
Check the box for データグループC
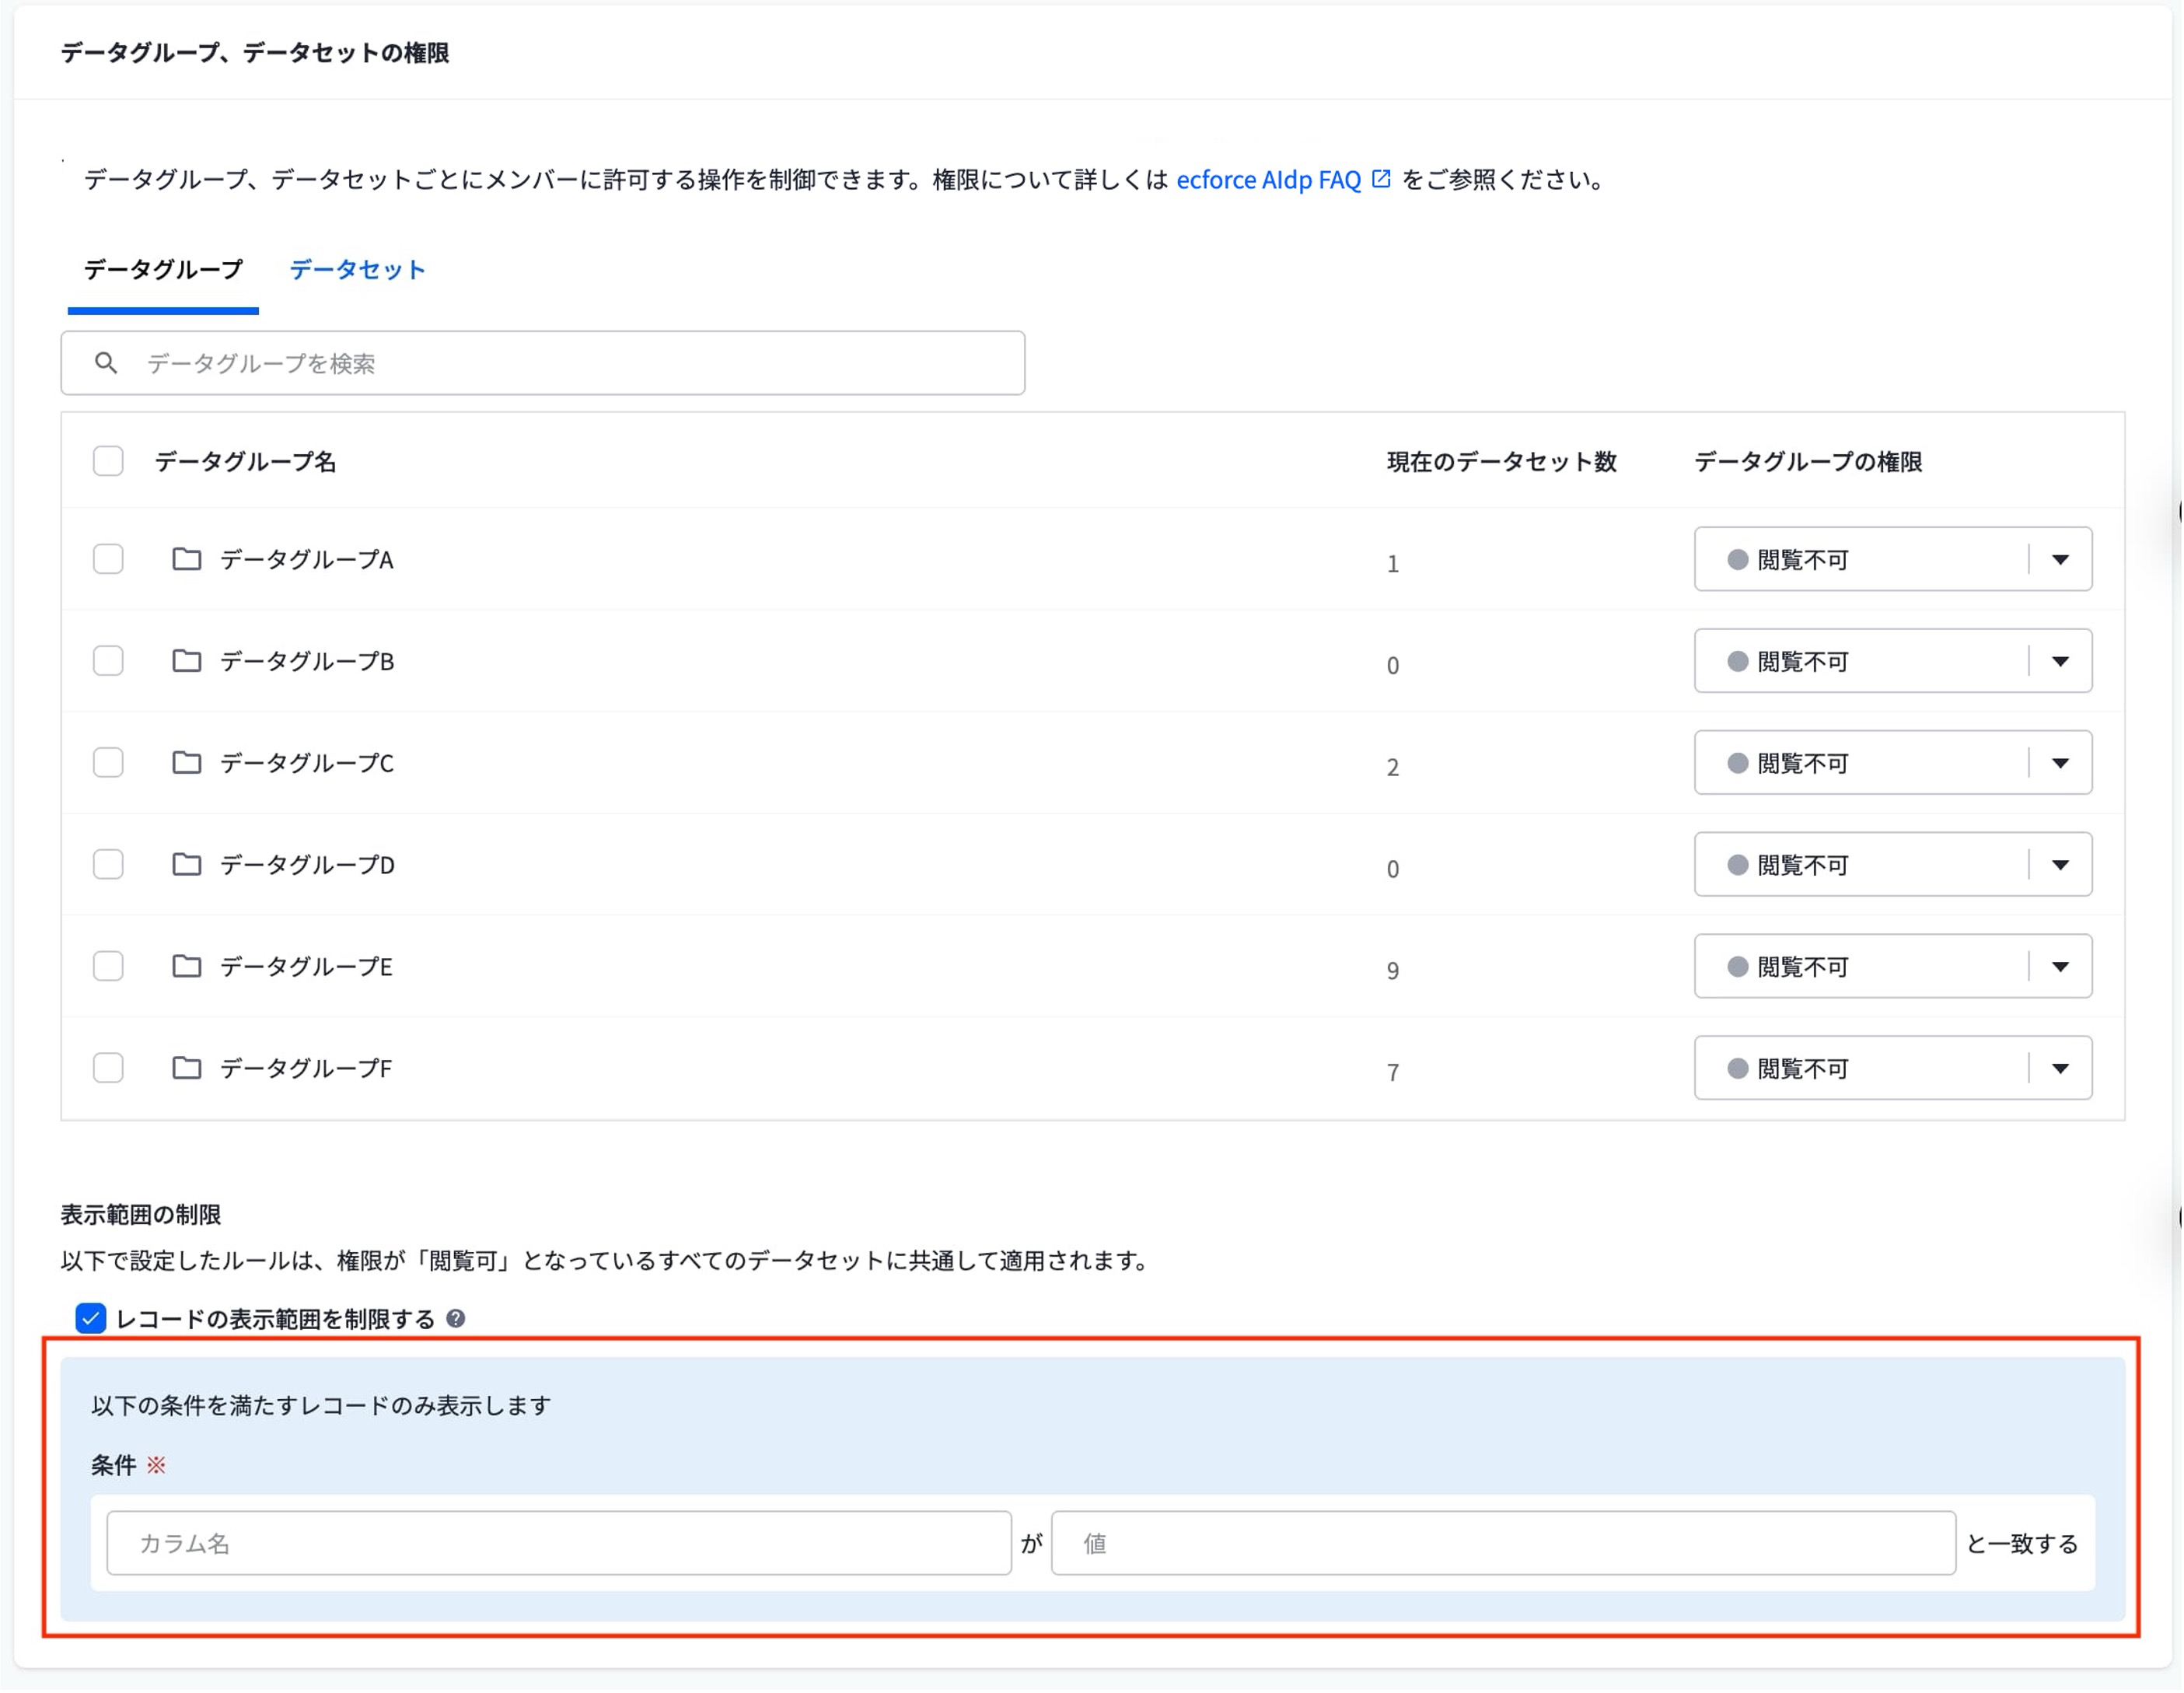(x=108, y=763)
